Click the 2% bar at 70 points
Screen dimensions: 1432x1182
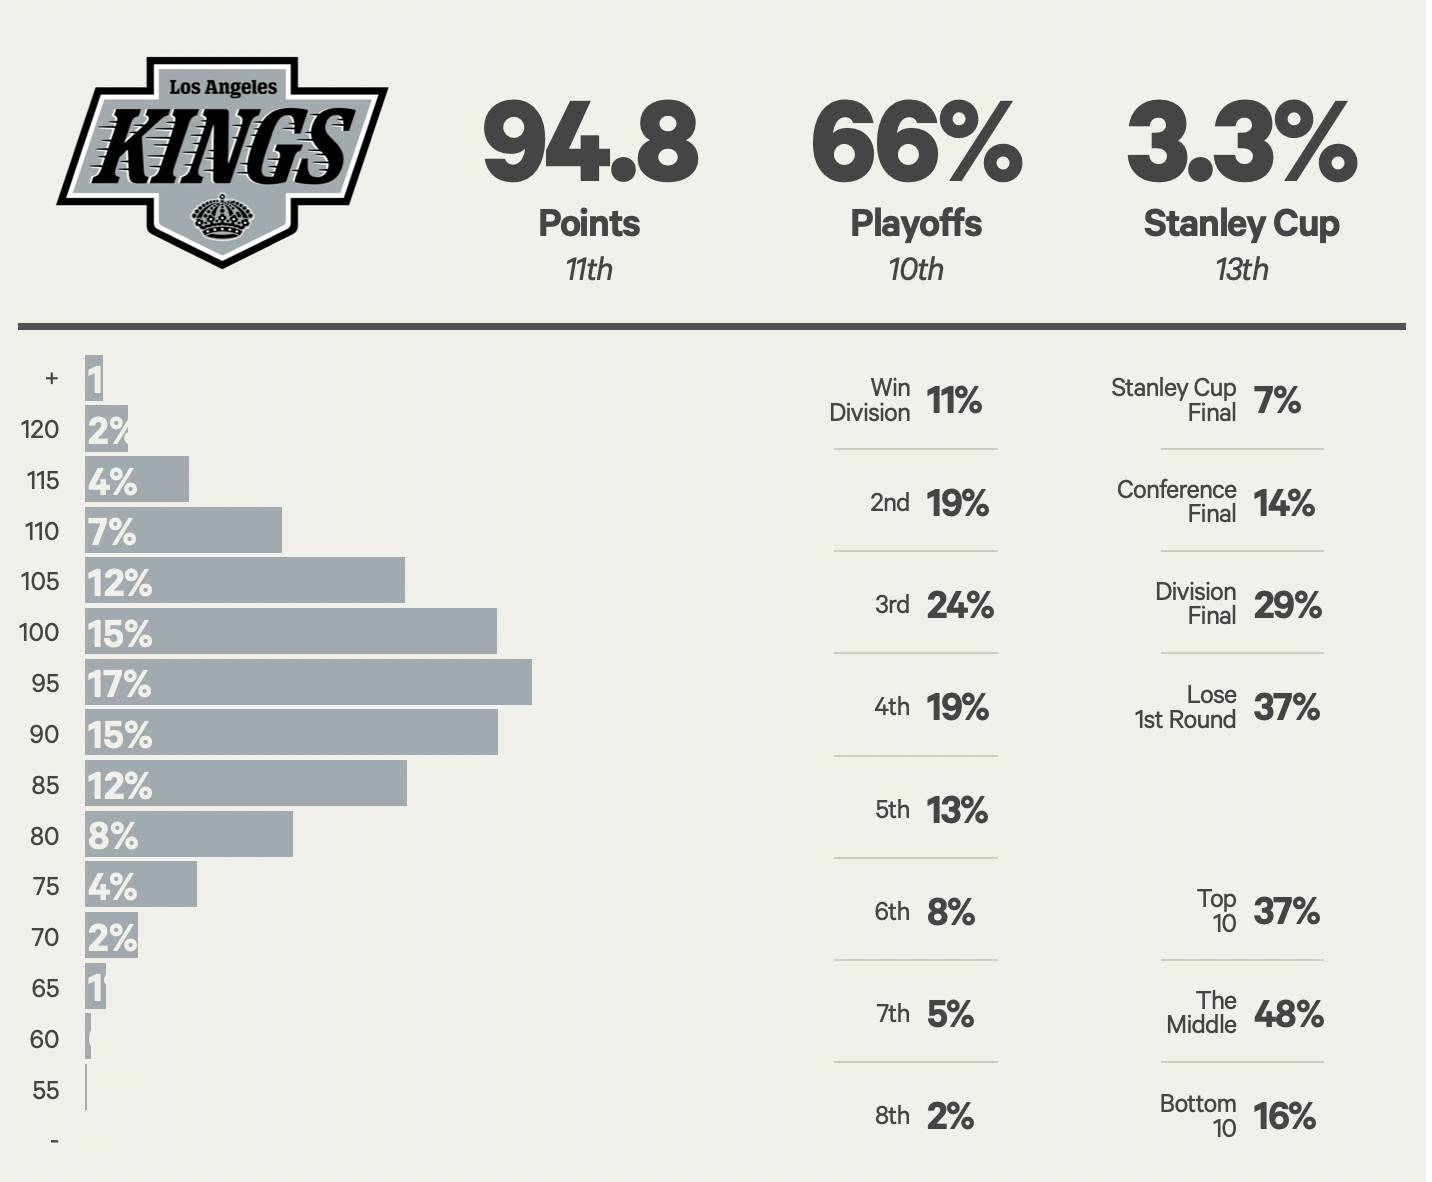[x=111, y=937]
